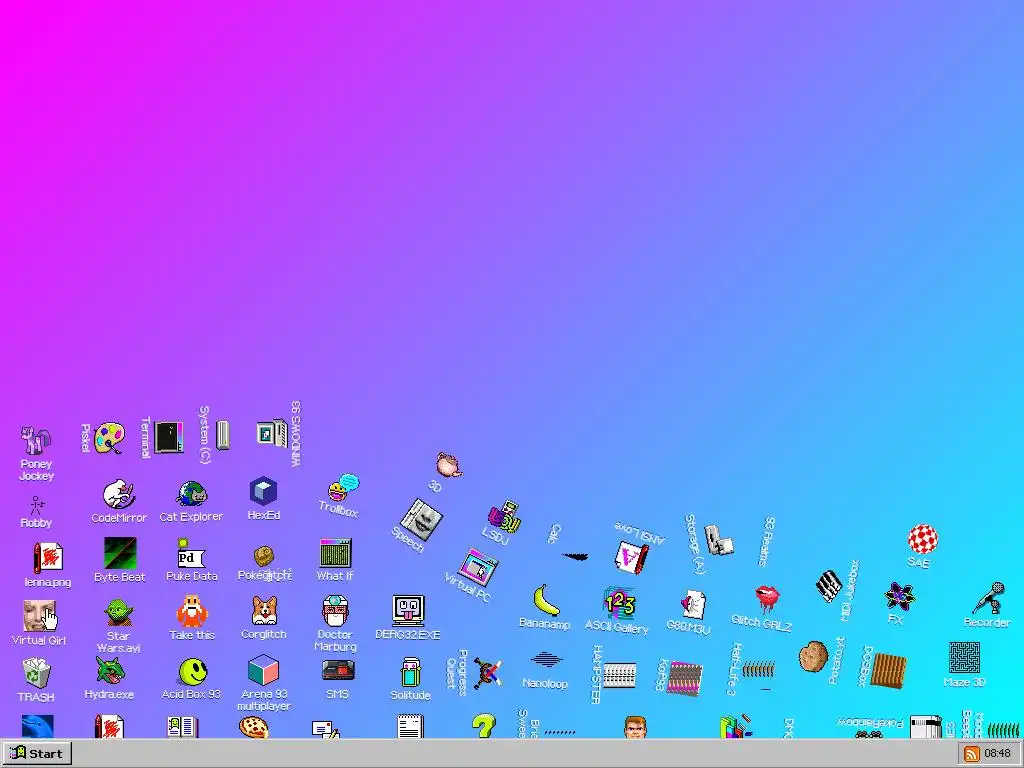Launch the Solitude icon

tap(410, 673)
